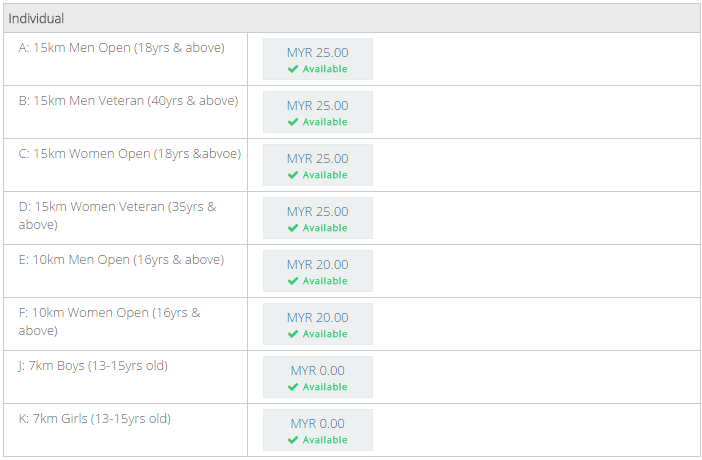Click Available checkmark icon for 7km Boys
Image resolution: width=702 pixels, height=460 pixels.
click(293, 387)
